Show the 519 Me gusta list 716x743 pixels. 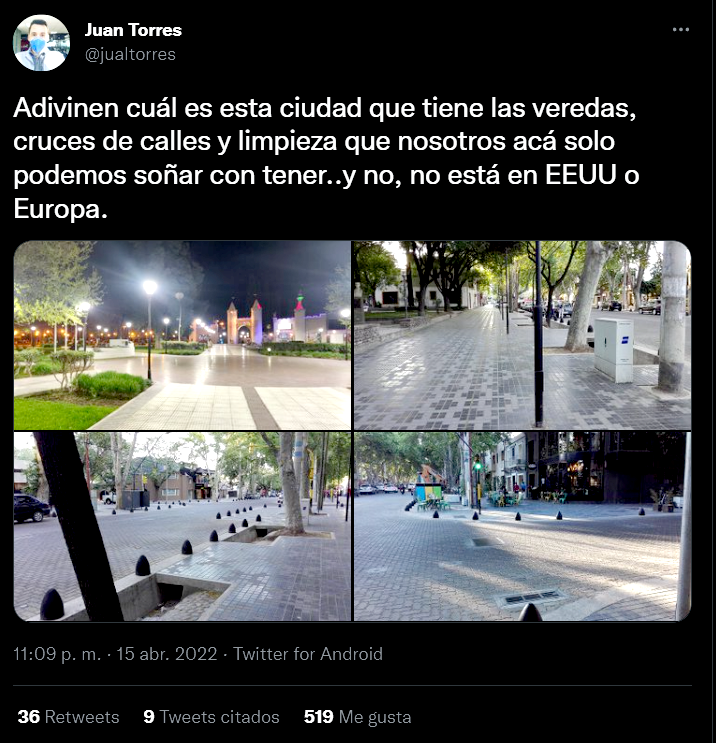coord(357,717)
